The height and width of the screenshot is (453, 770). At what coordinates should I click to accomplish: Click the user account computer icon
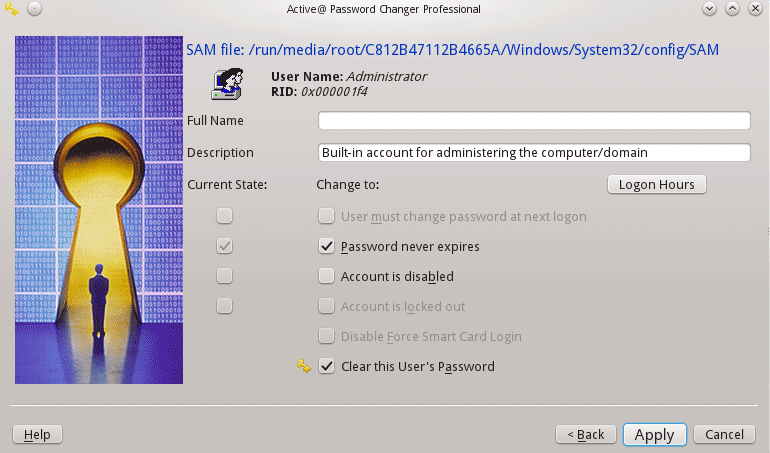[x=227, y=84]
